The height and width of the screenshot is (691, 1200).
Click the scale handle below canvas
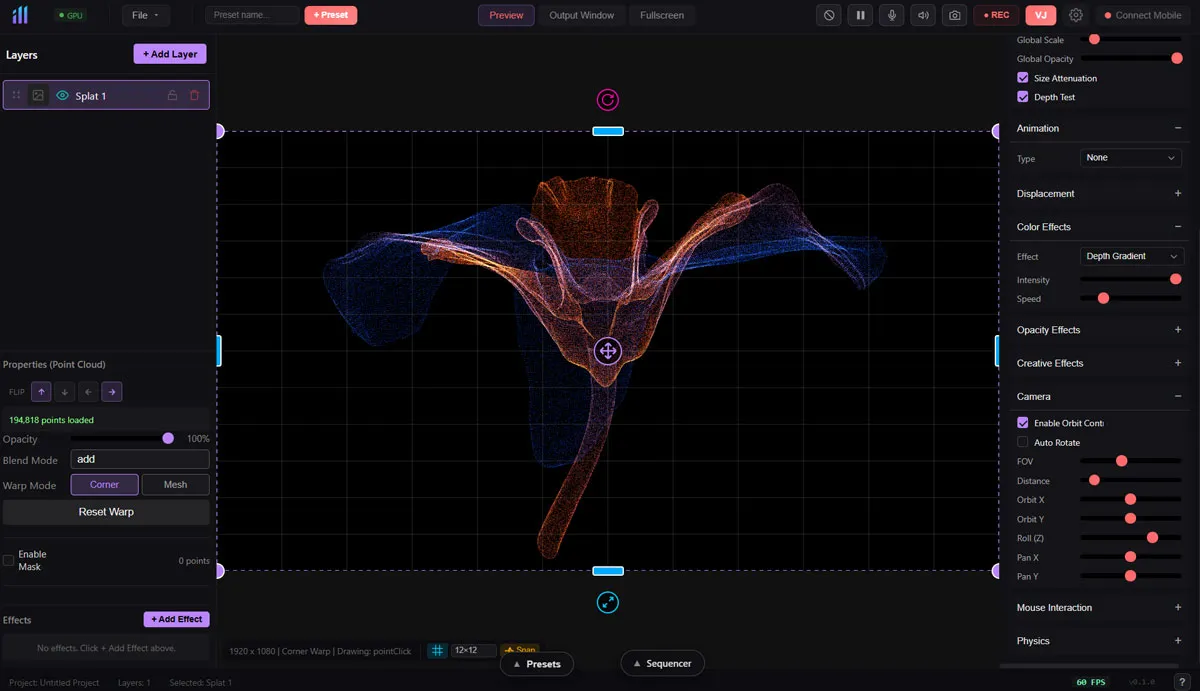(x=608, y=602)
